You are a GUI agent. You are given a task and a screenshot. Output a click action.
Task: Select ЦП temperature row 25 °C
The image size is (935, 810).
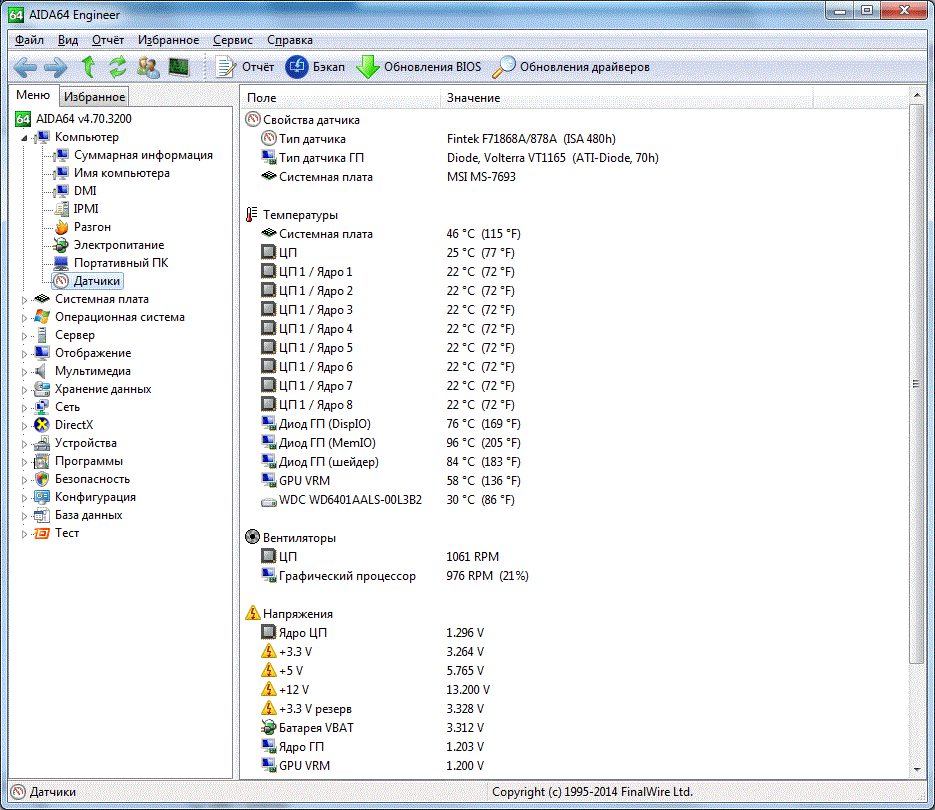tap(575, 253)
